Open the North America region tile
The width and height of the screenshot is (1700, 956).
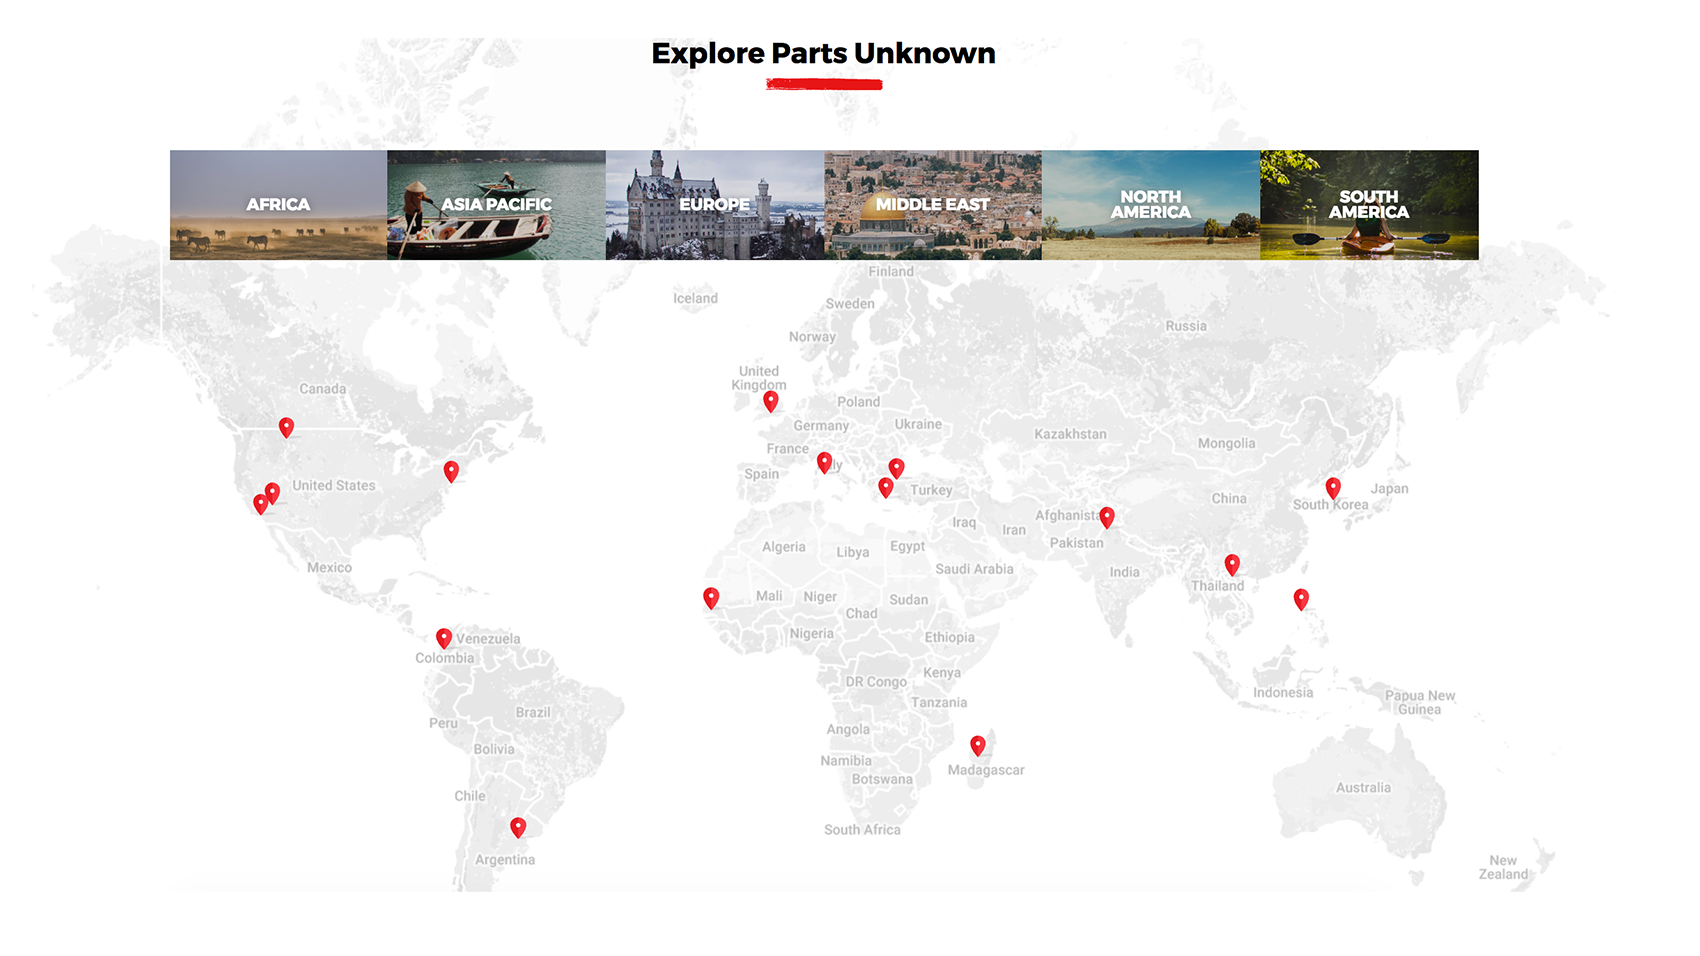pyautogui.click(x=1150, y=205)
